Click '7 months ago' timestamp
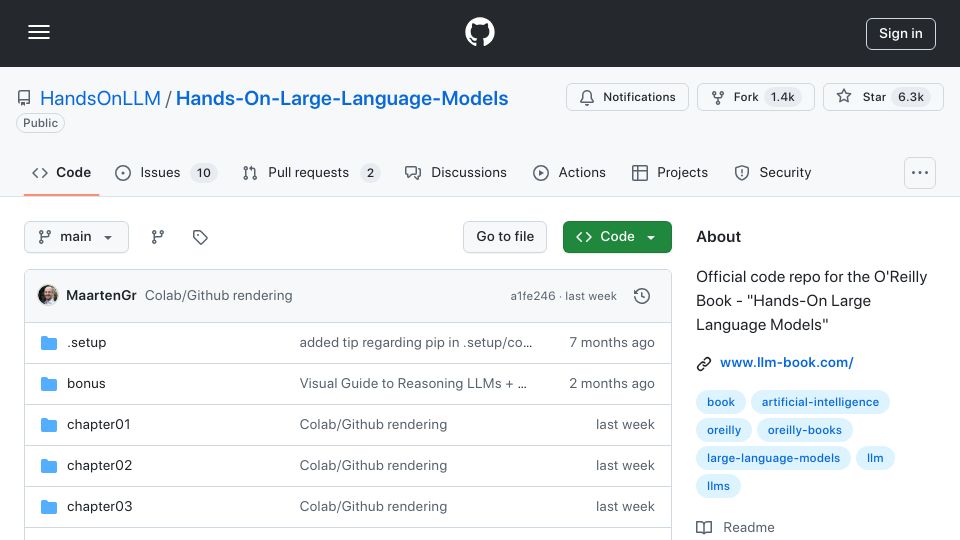 612,343
